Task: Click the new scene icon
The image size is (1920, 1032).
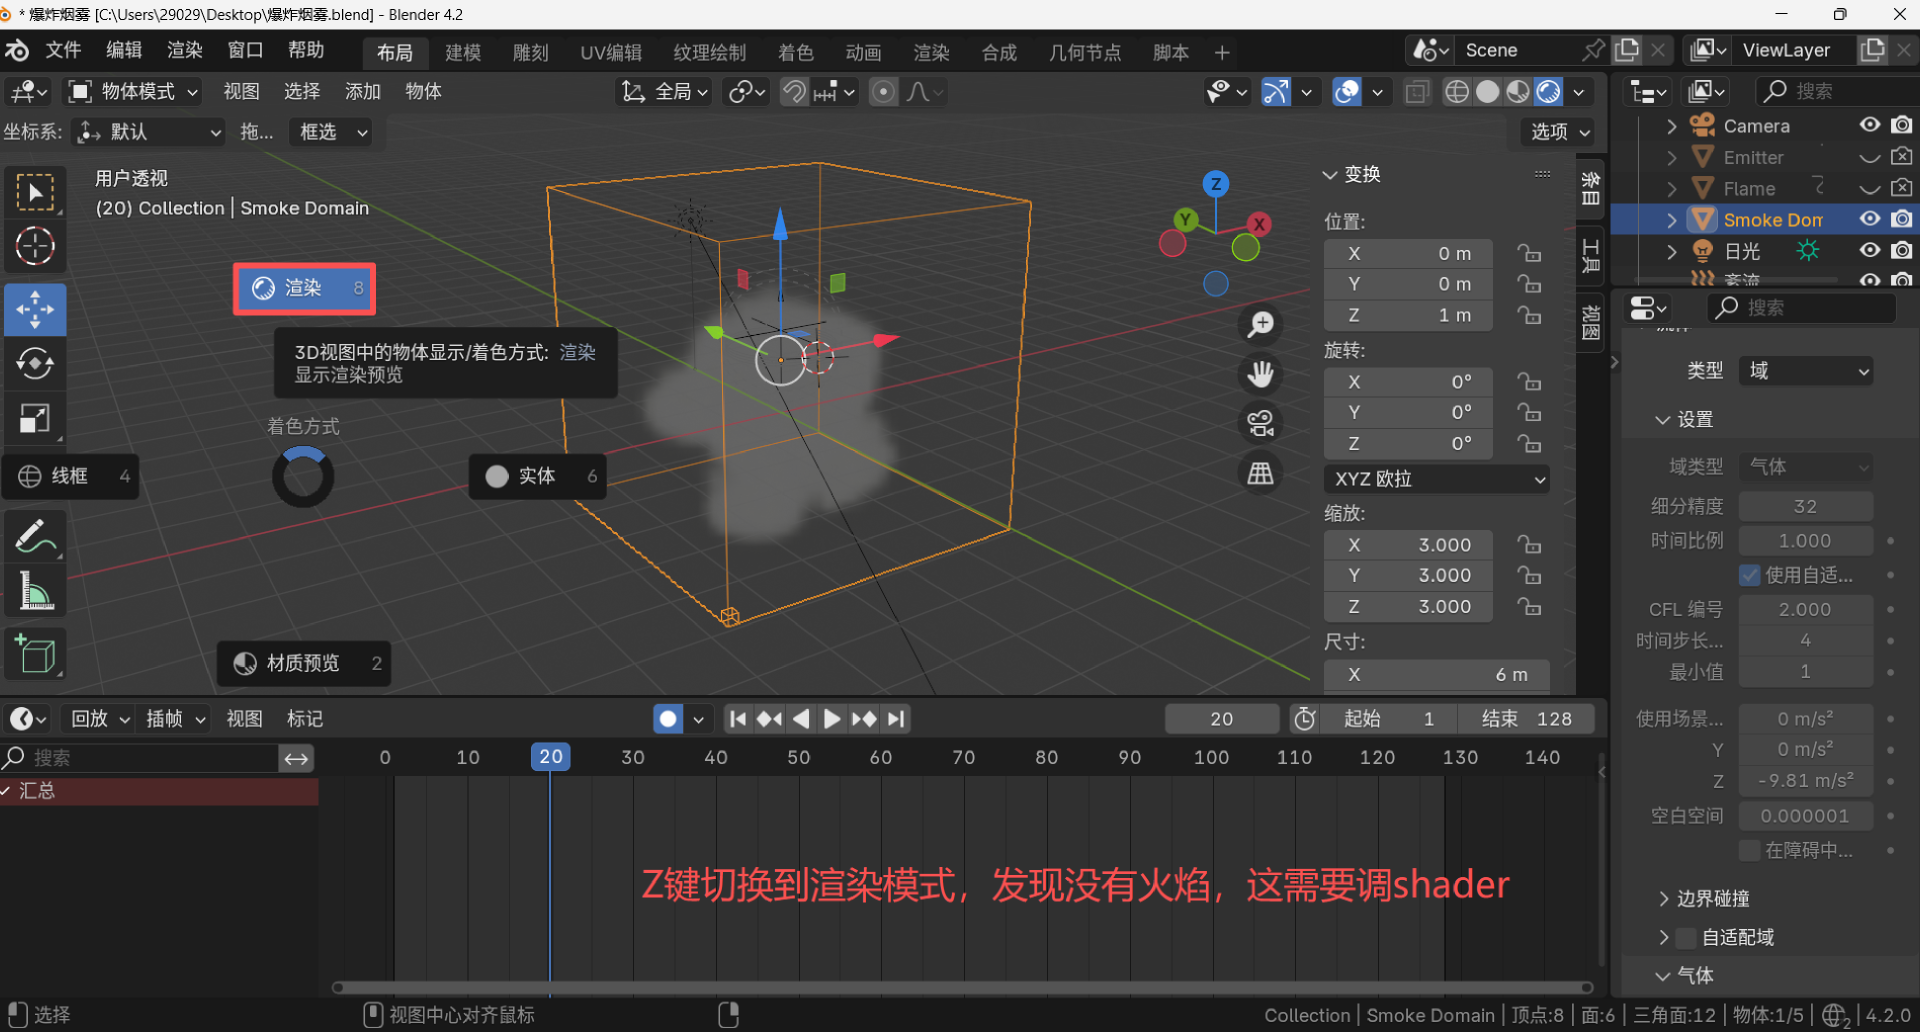Action: click(x=1627, y=50)
